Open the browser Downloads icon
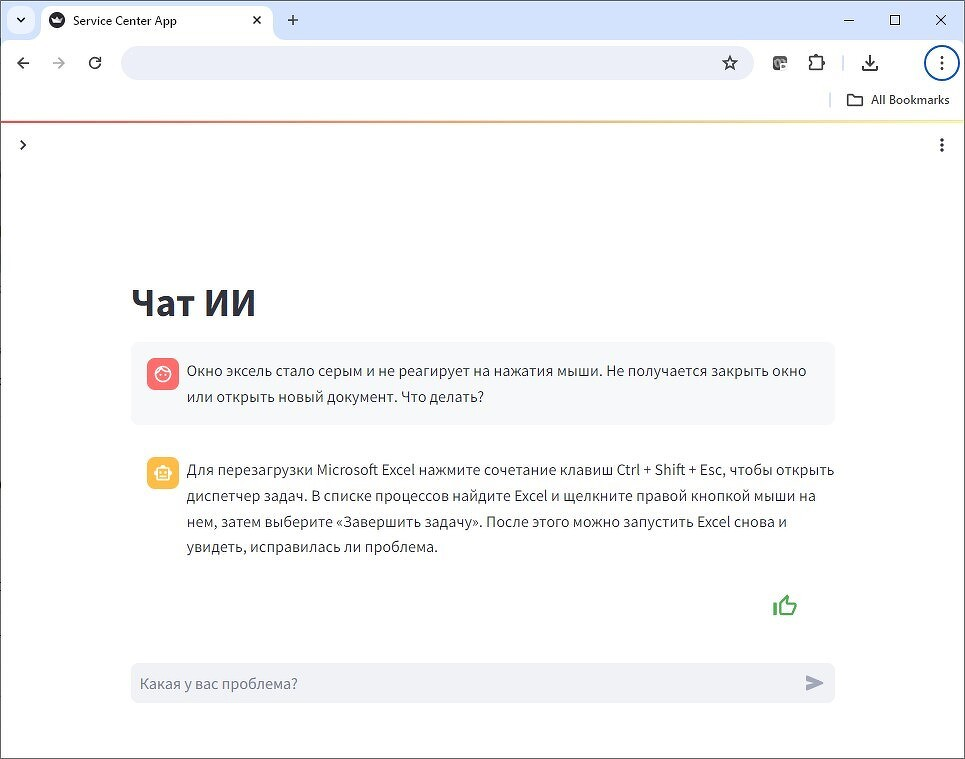 (x=870, y=63)
